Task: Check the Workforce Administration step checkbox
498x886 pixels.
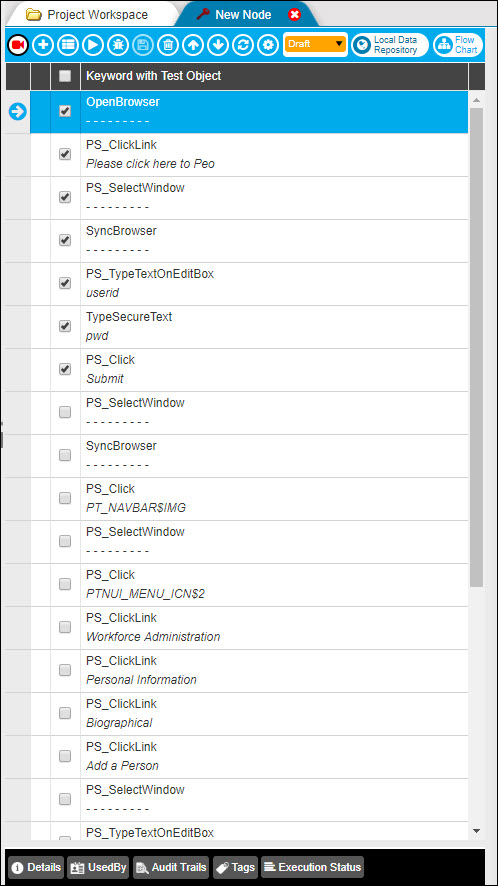Action: pyautogui.click(x=65, y=627)
